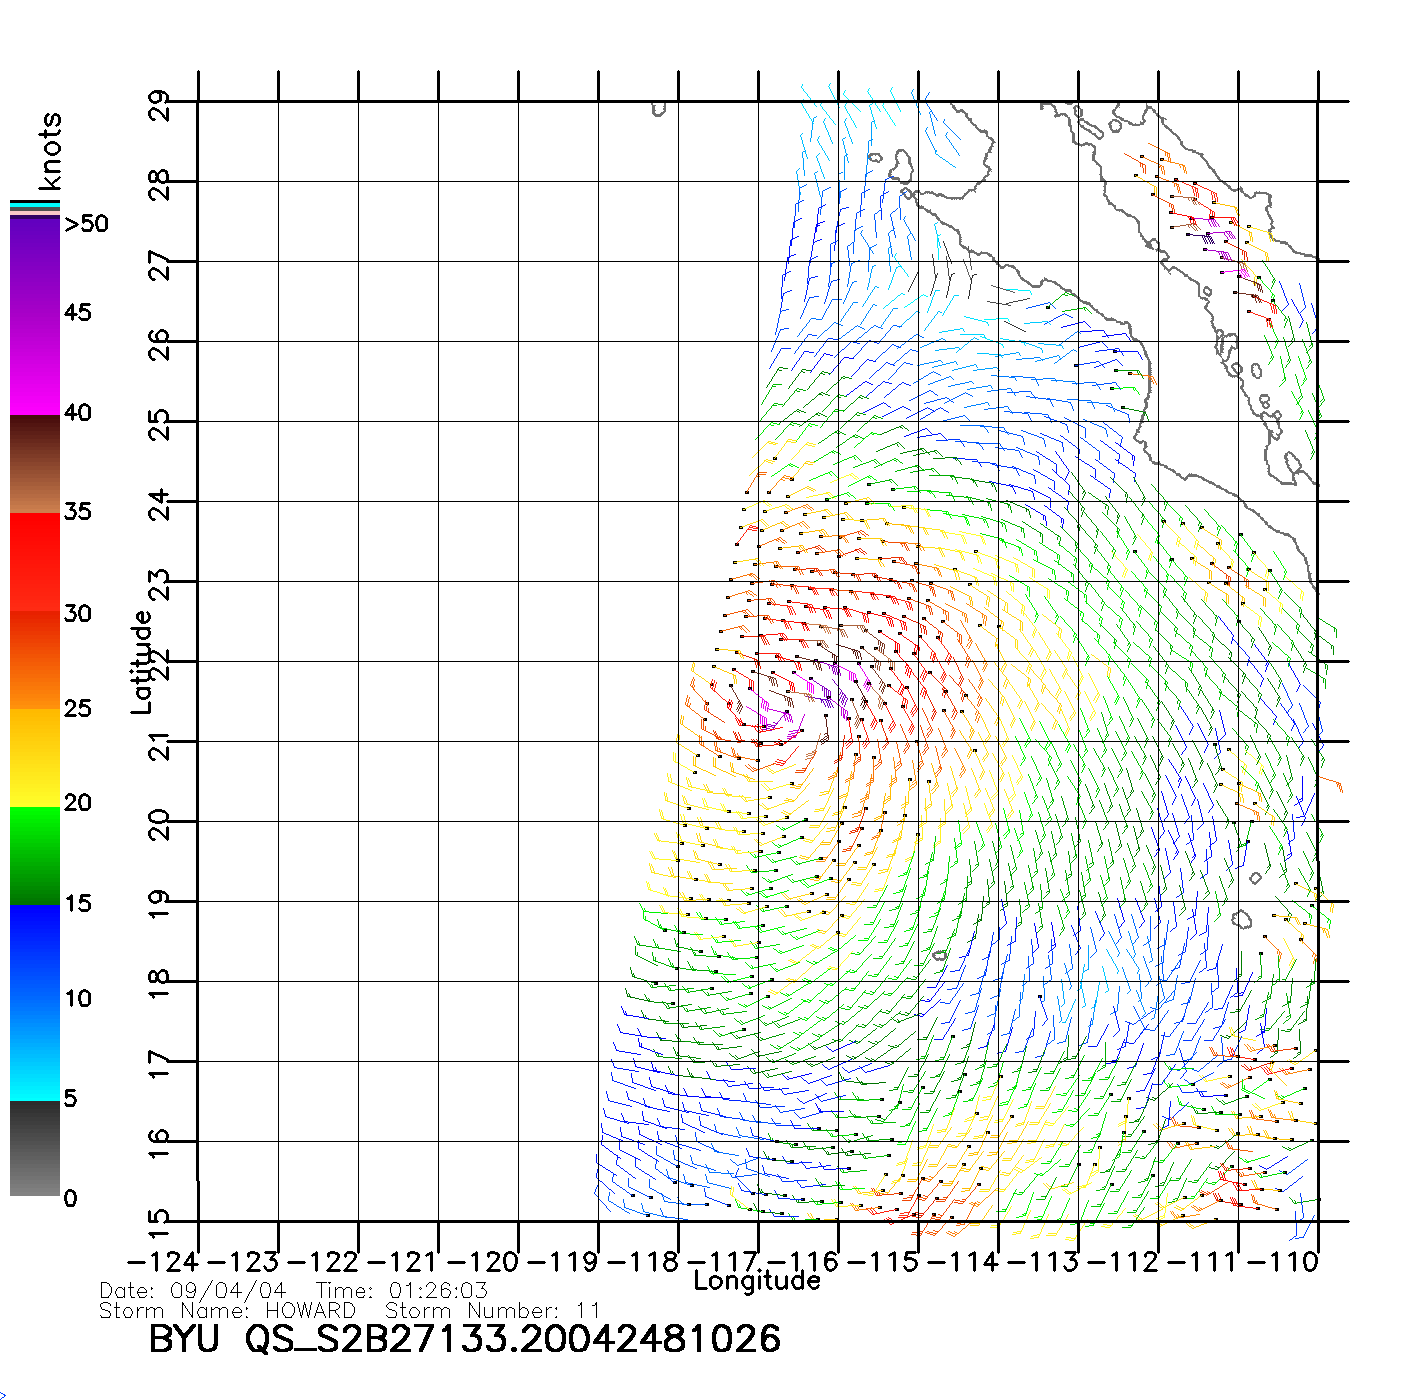Click the 'Storm Name: HOWARD' text
The height and width of the screenshot is (1400, 1420).
pyautogui.click(x=227, y=1310)
